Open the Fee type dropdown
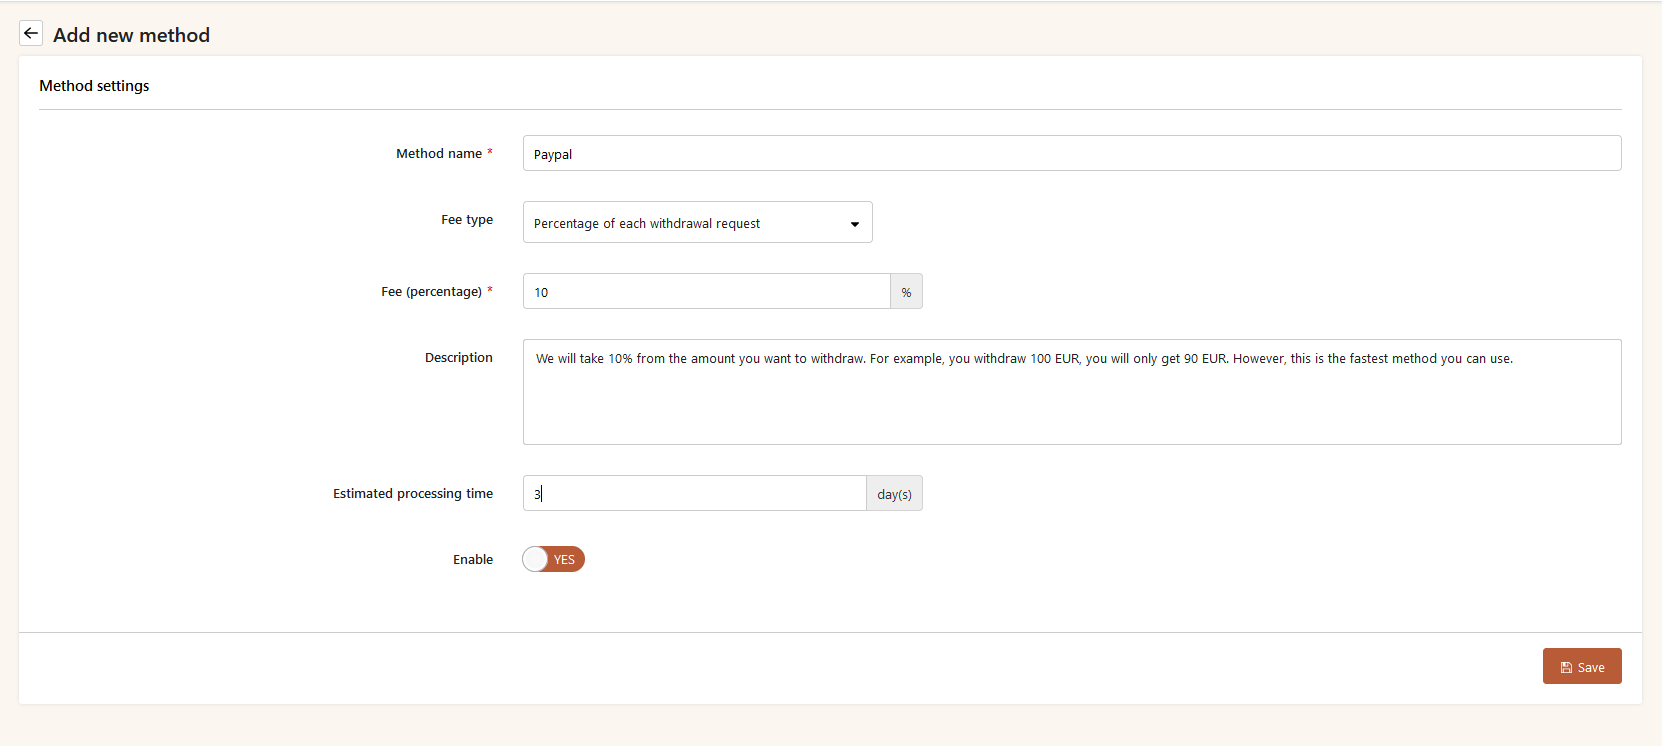Image resolution: width=1662 pixels, height=746 pixels. 697,222
